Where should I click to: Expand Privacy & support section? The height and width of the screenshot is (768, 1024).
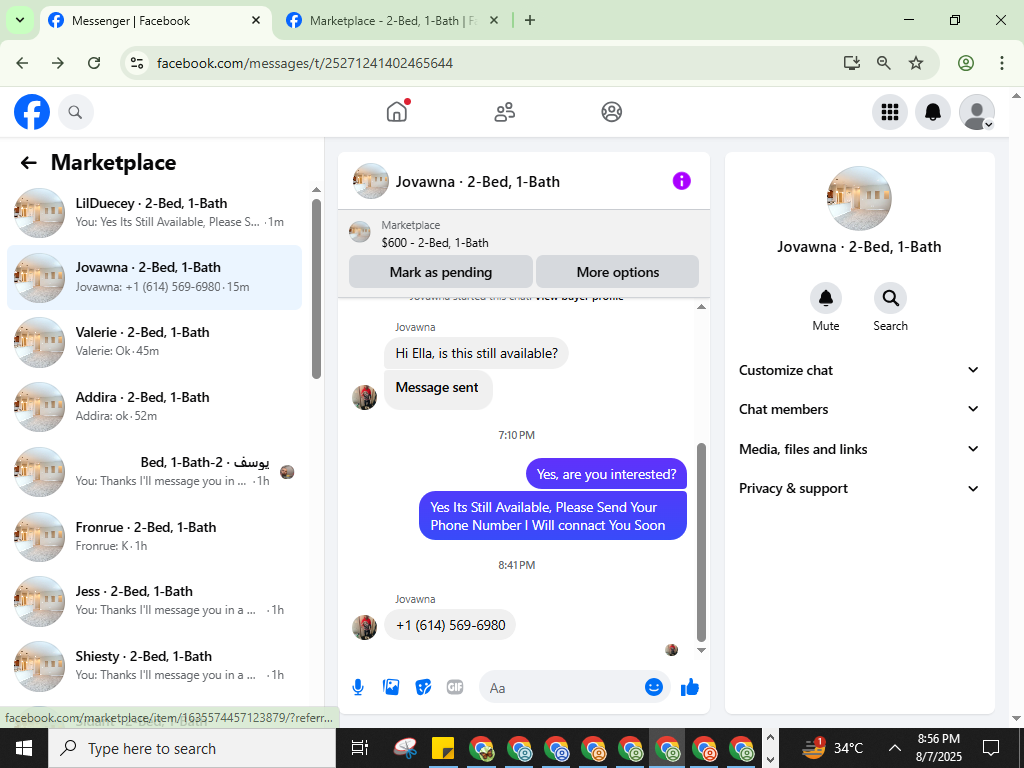(x=859, y=488)
